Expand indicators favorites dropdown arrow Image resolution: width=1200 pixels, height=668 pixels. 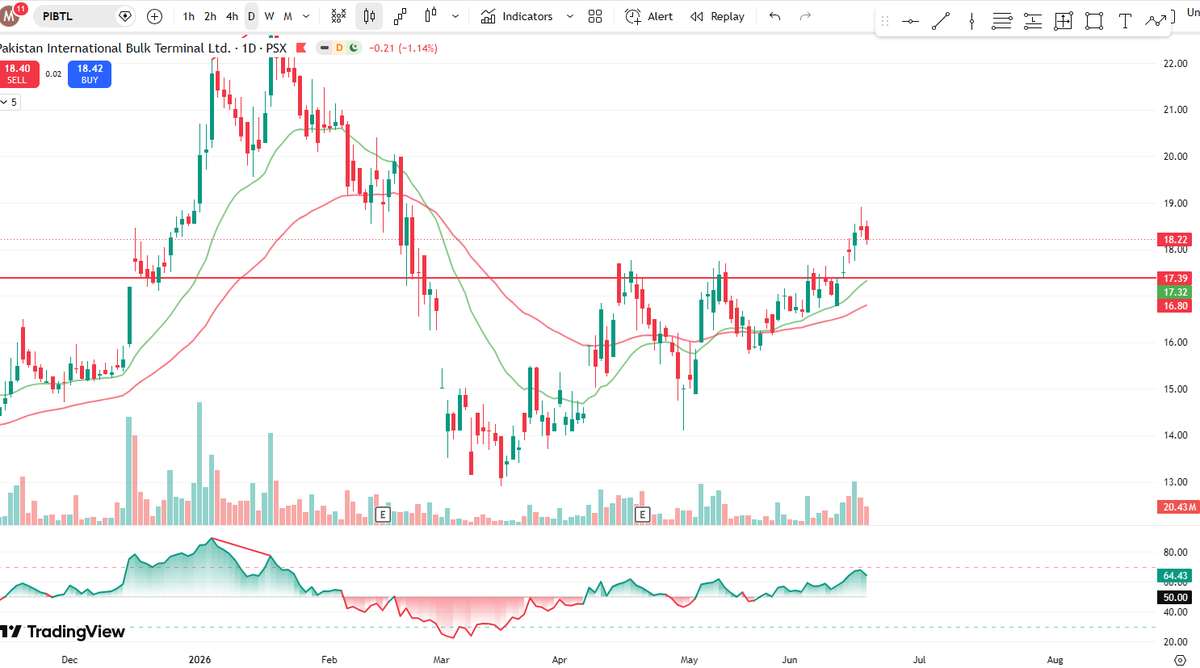pyautogui.click(x=570, y=16)
